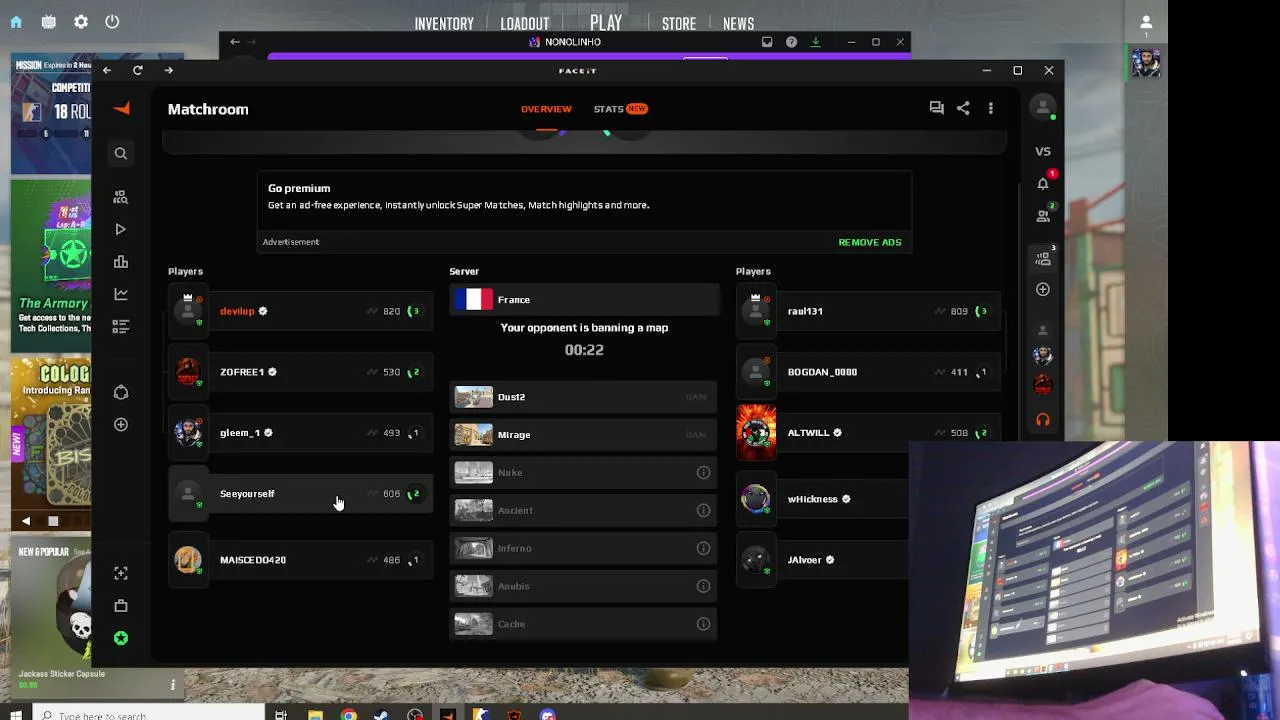Click the France server row
1280x720 pixels.
coord(584,300)
